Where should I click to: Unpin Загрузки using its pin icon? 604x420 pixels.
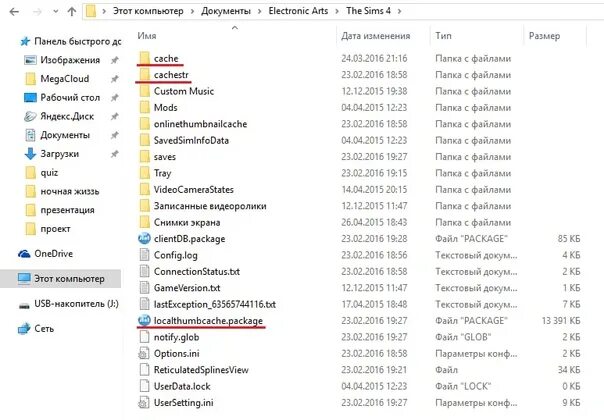point(114,154)
